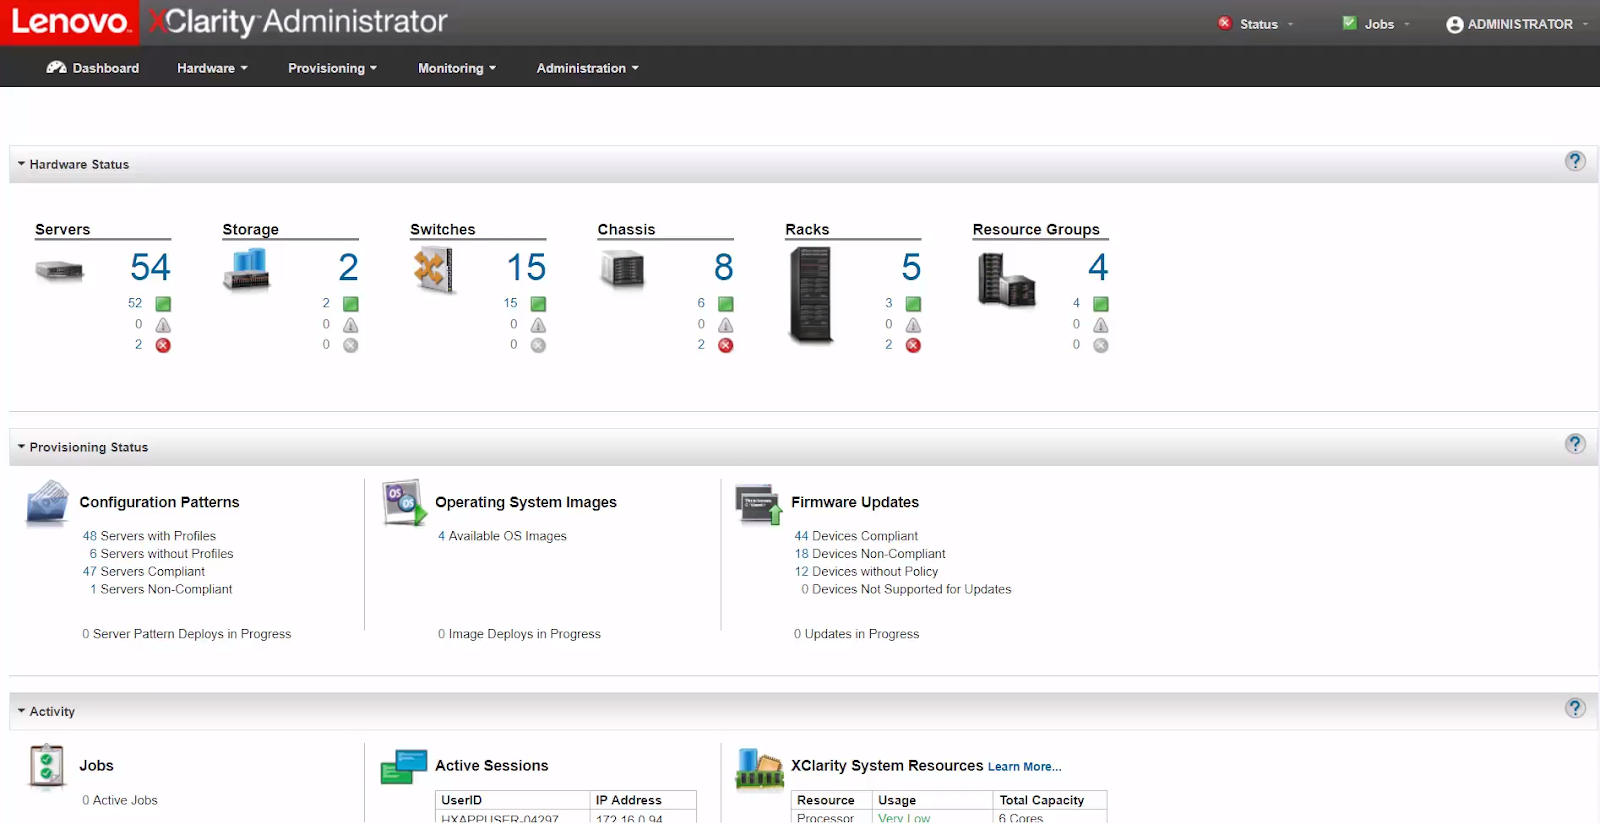Click the 18 Devices Non-Compliant link

pyautogui.click(x=870, y=554)
